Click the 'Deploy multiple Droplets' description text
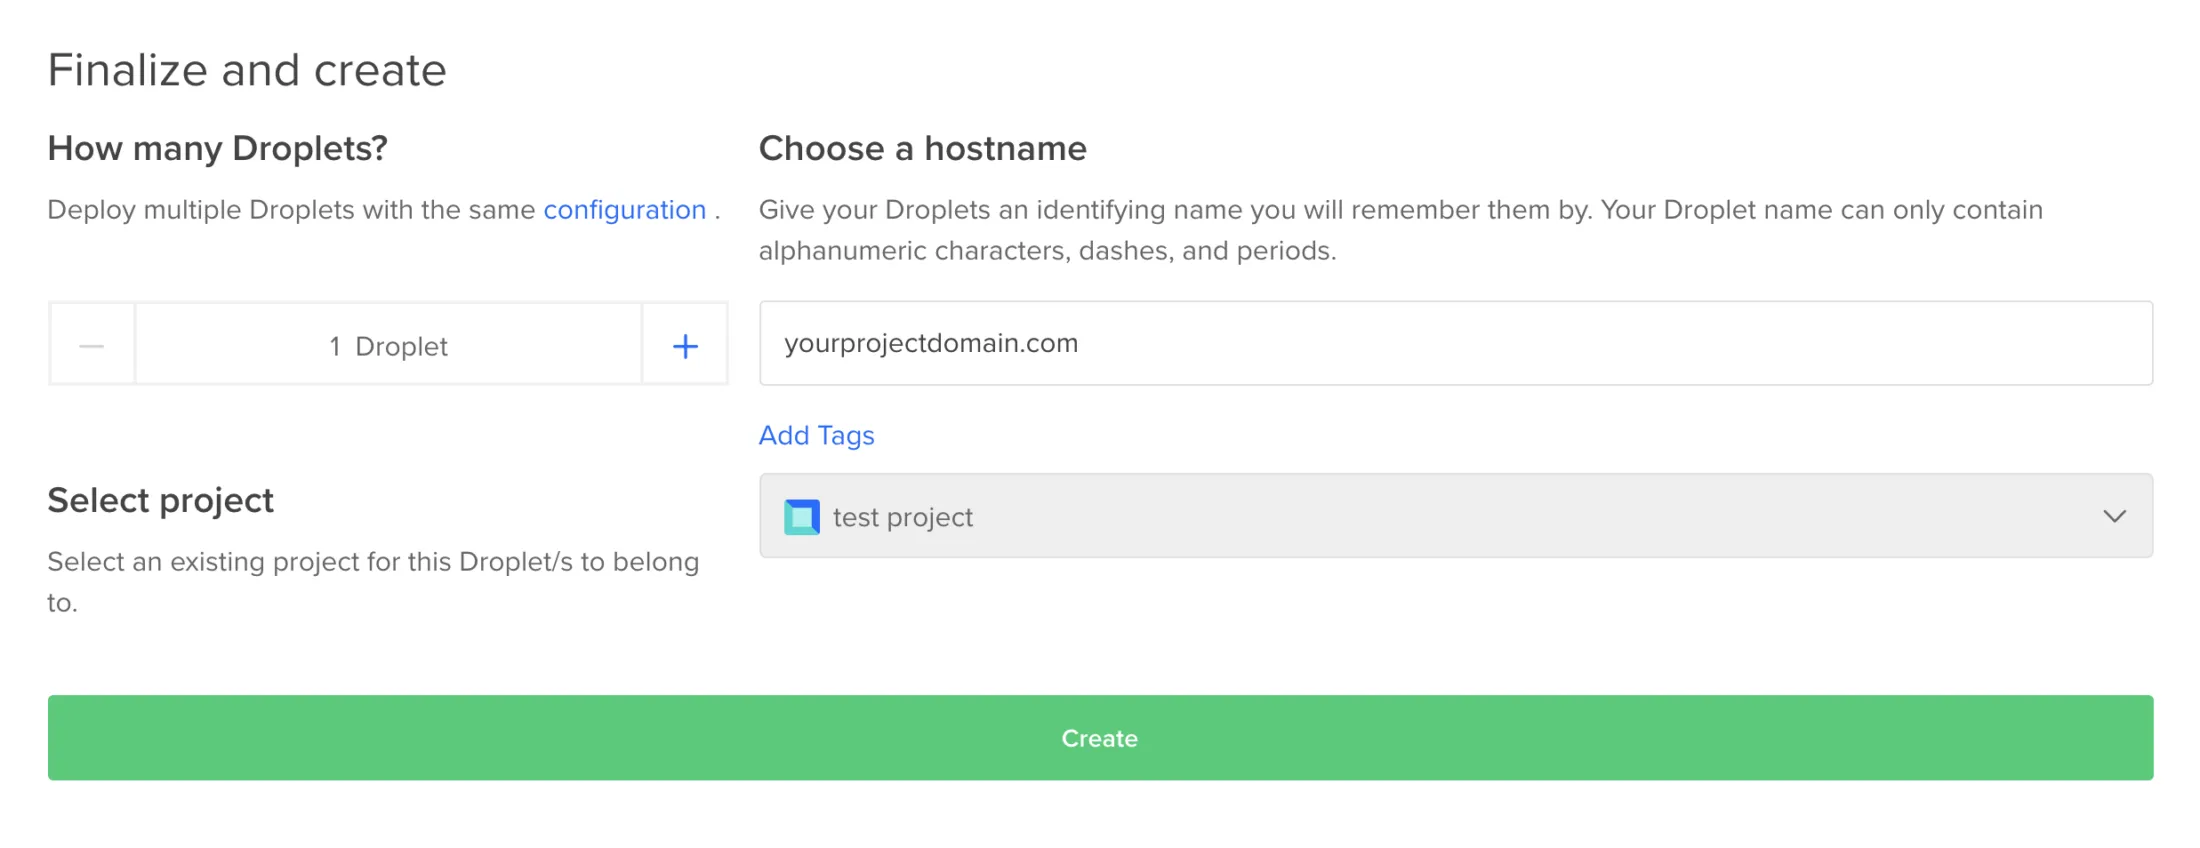This screenshot has height=848, width=2200. tap(291, 210)
